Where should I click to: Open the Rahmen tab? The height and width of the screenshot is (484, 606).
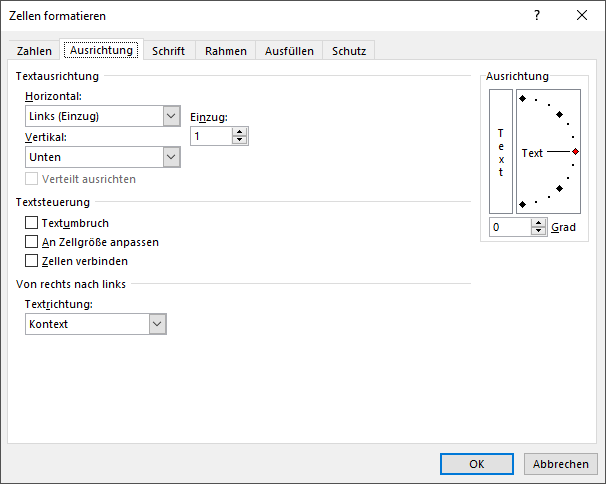[225, 51]
